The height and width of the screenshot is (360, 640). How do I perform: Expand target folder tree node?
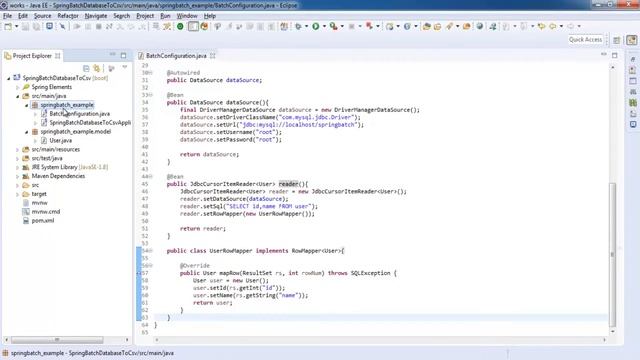(x=18, y=194)
